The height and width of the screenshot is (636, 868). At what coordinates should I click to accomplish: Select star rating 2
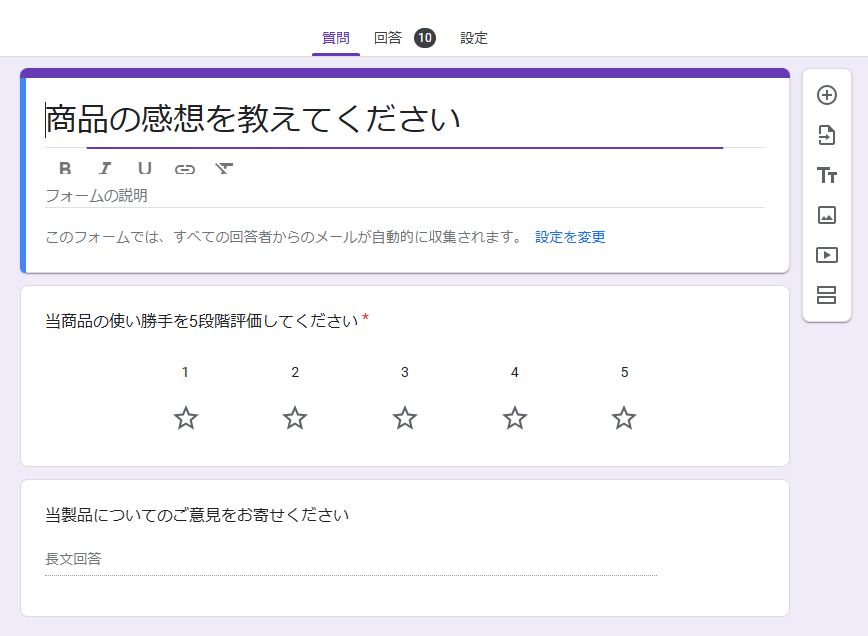(295, 418)
